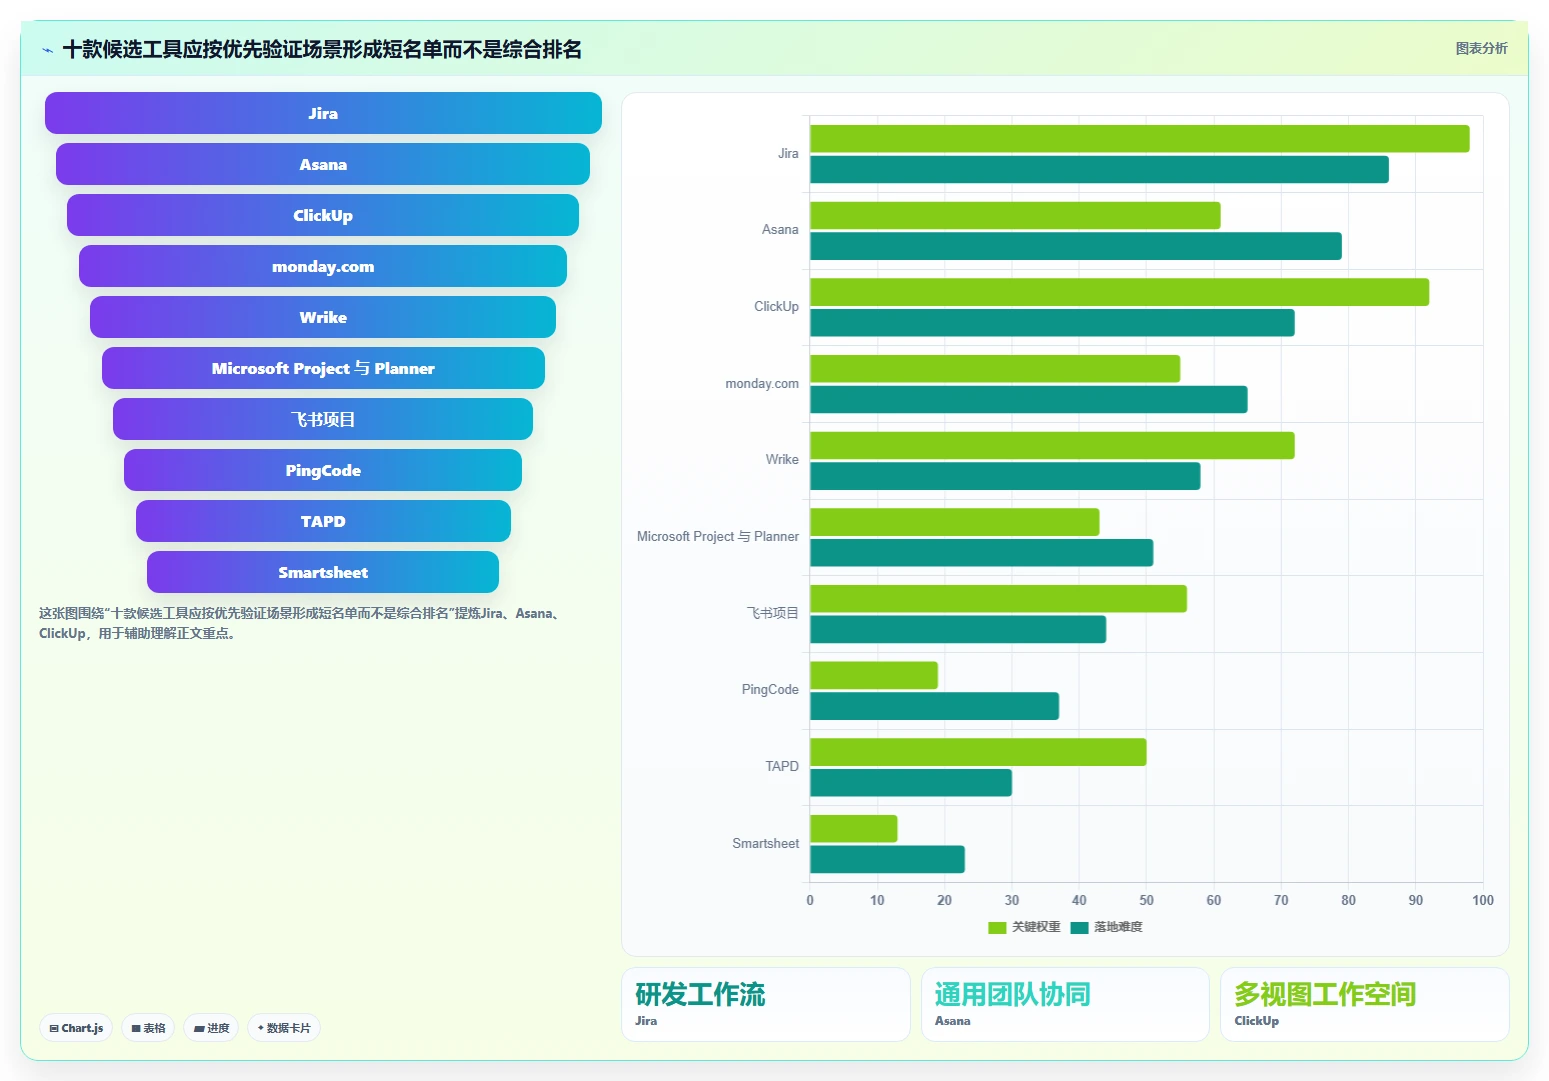Open the 多视图工作空间 ClickUp card
1549x1081 pixels.
point(1364,1004)
